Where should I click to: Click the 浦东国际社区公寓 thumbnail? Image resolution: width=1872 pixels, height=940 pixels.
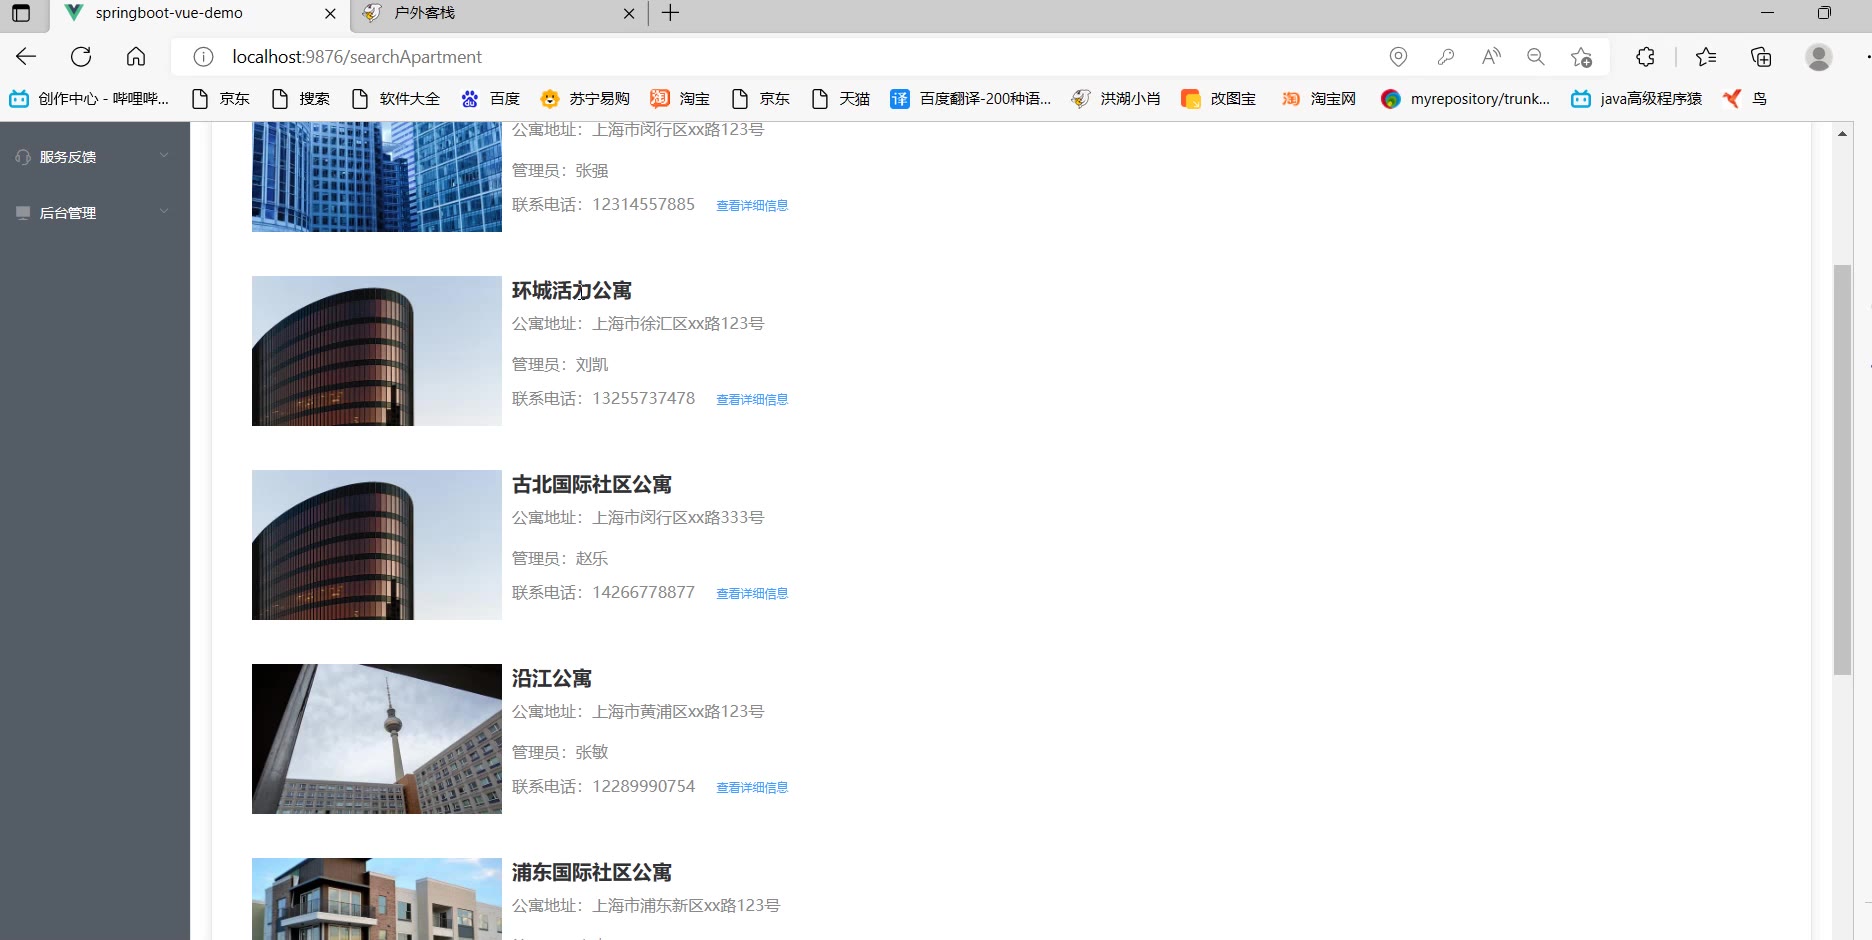377,898
